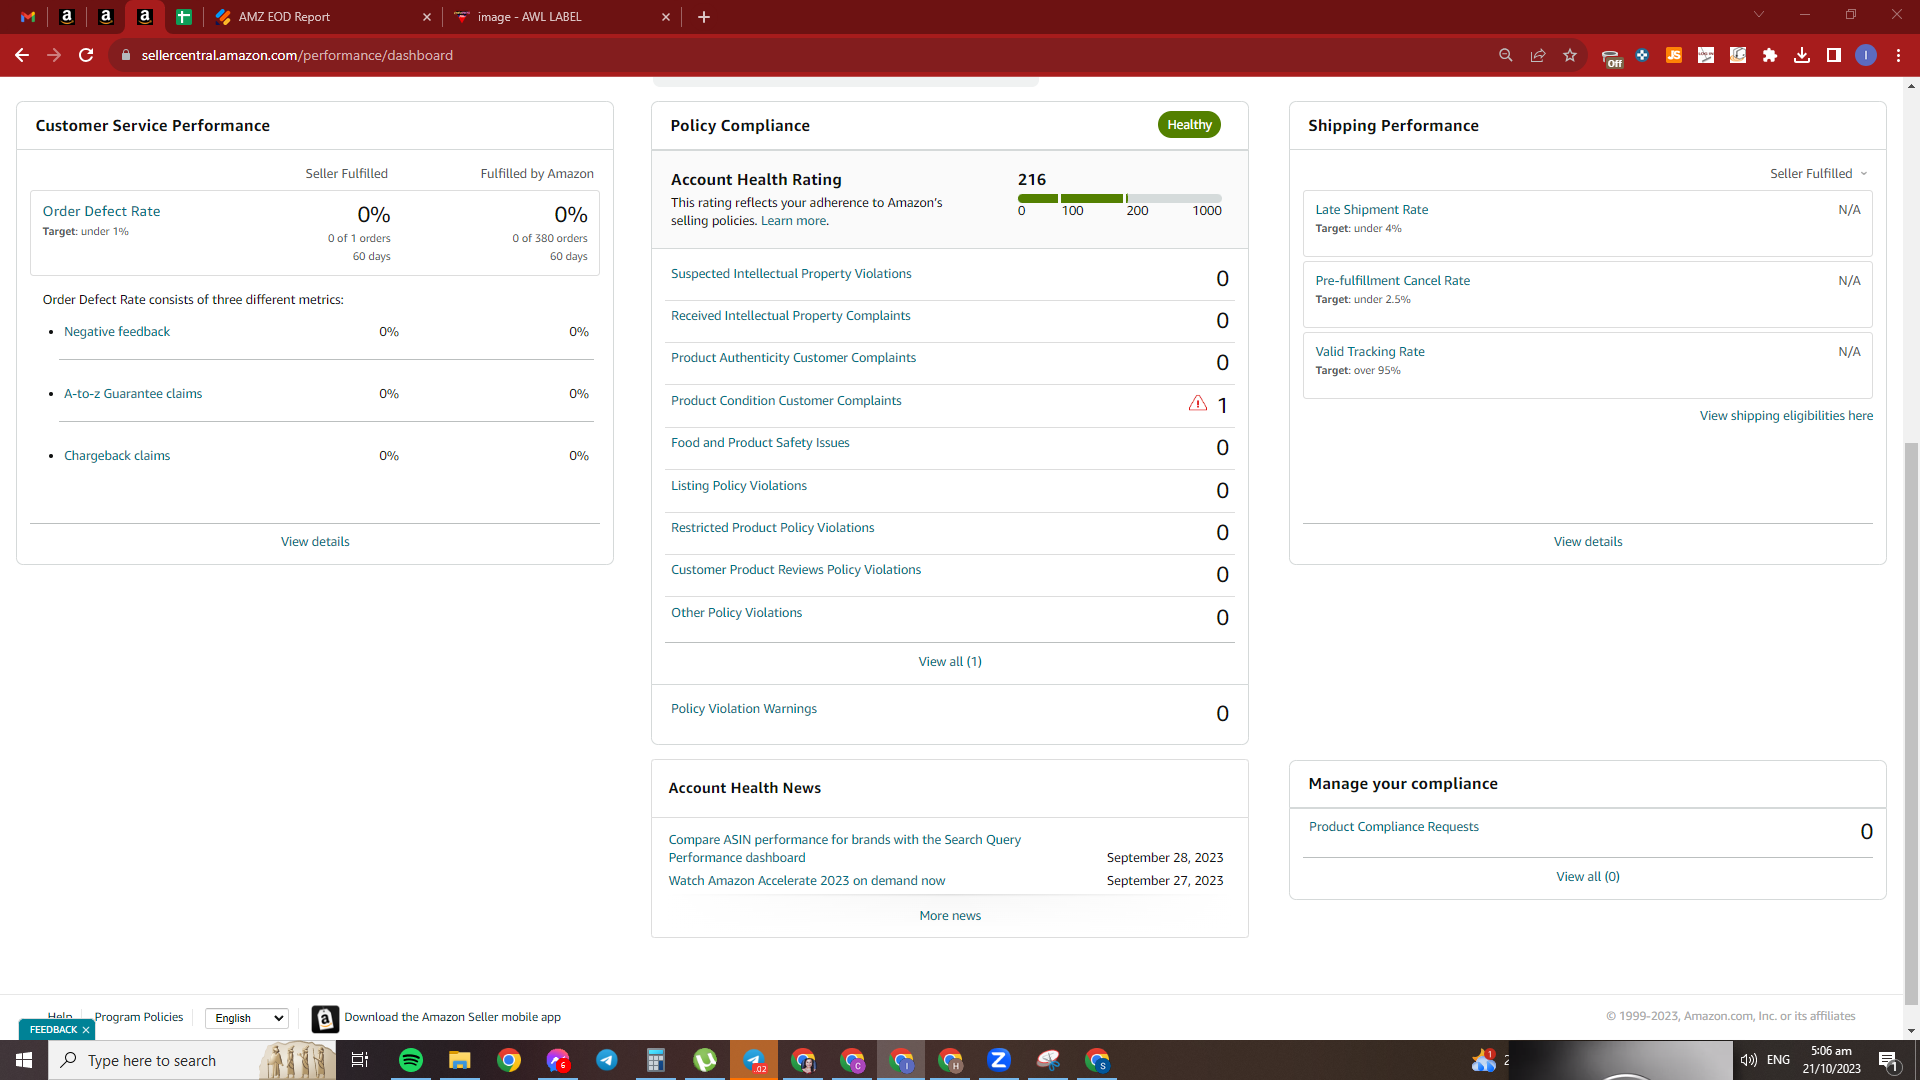
Task: Click More news under Account Health News
Action: pyautogui.click(x=950, y=916)
